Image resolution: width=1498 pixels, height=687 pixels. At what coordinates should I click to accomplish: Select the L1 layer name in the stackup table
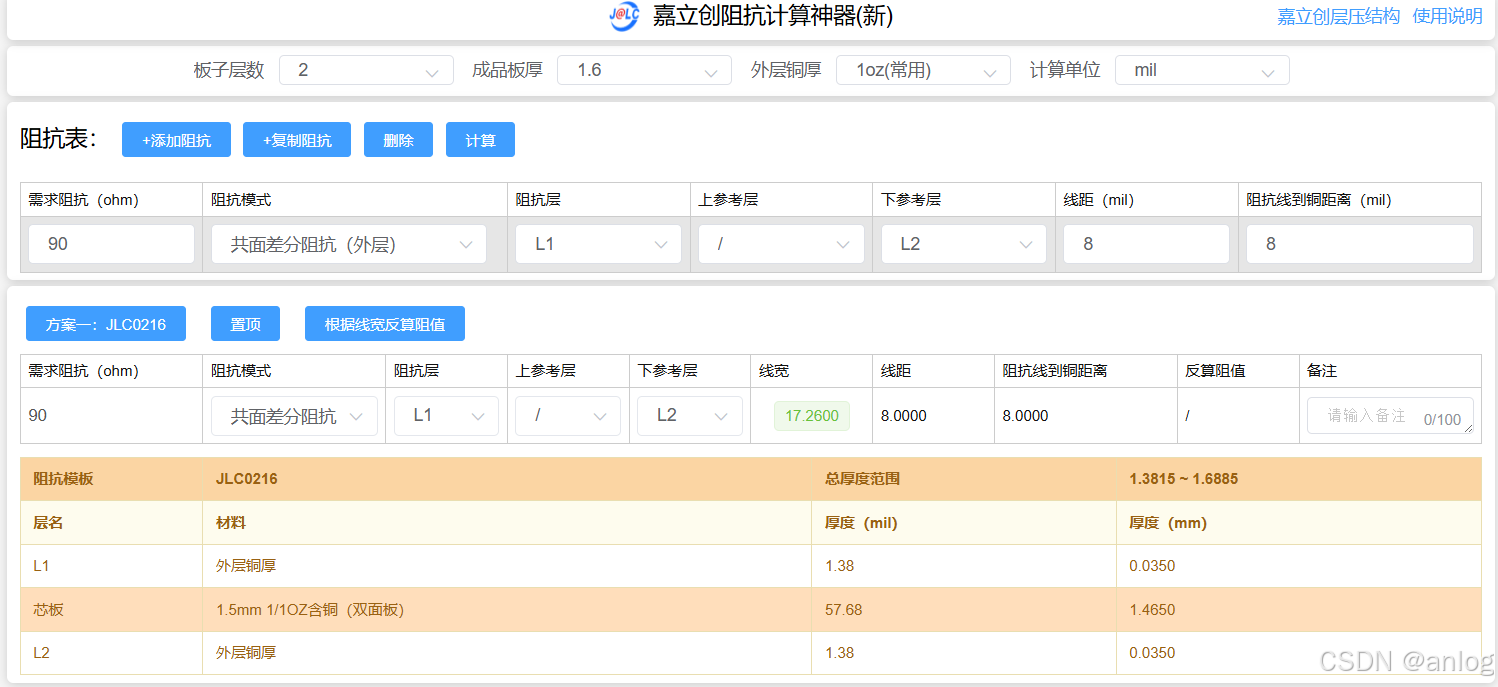point(41,566)
